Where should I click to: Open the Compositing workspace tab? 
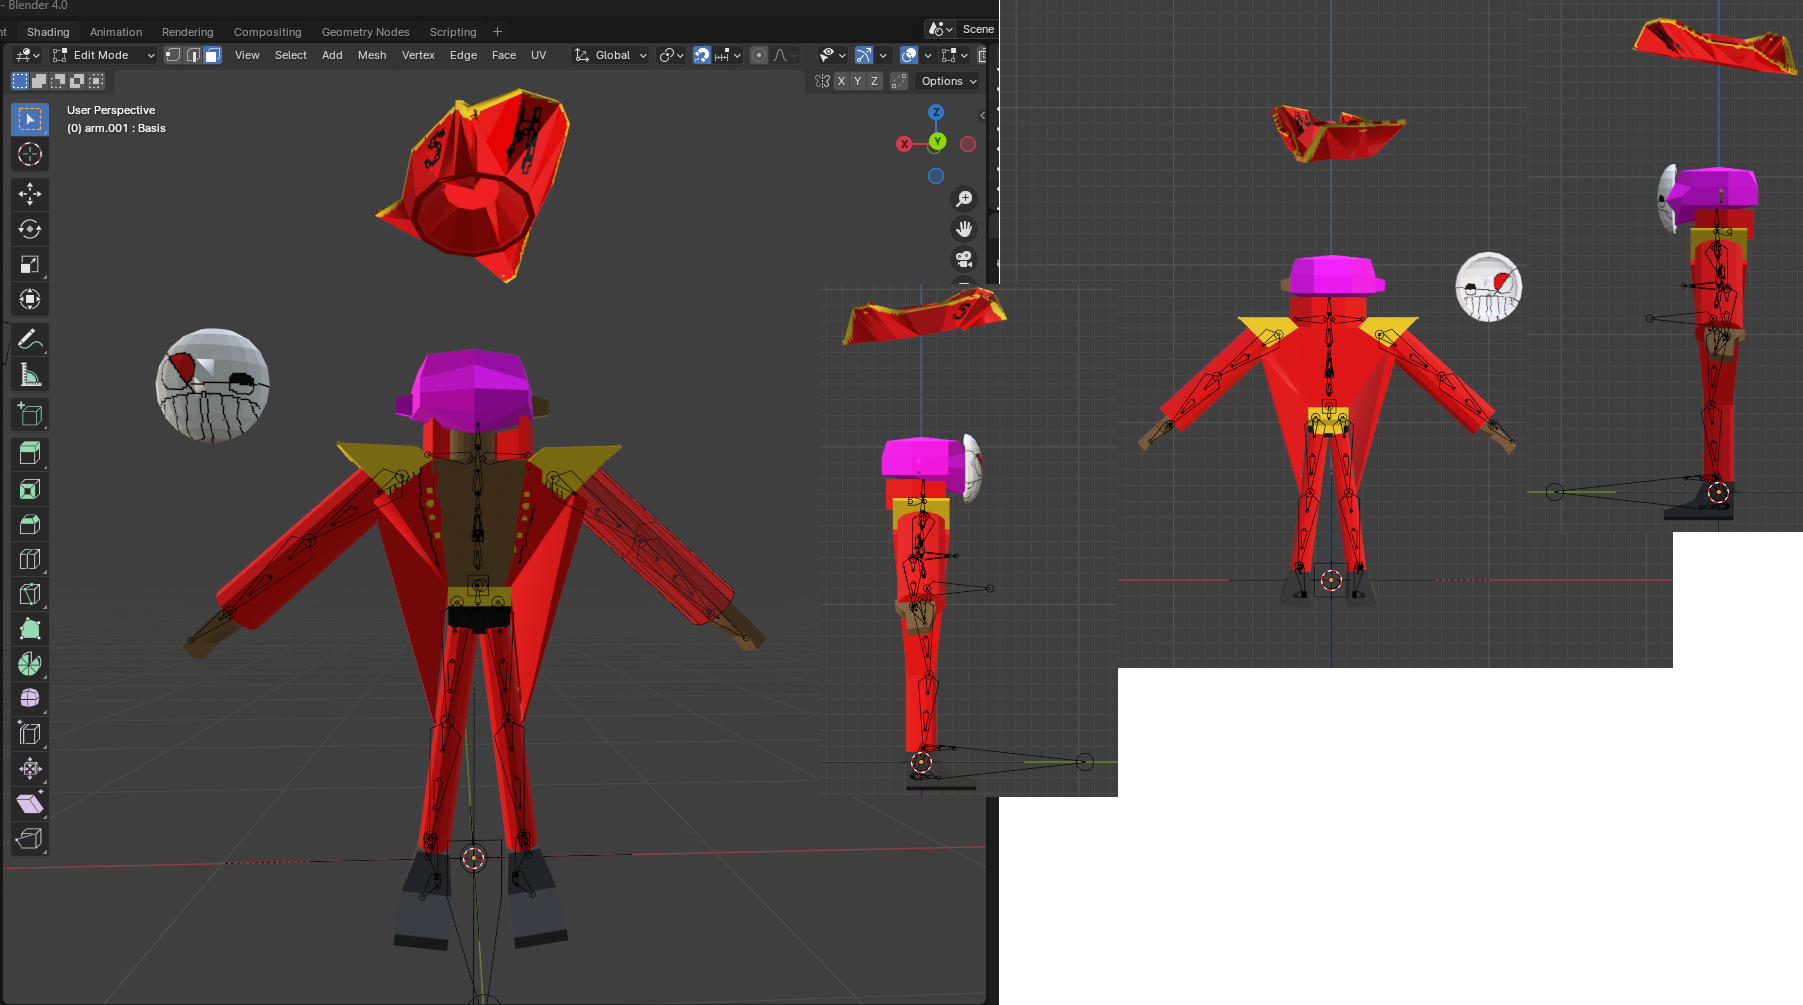coord(267,32)
